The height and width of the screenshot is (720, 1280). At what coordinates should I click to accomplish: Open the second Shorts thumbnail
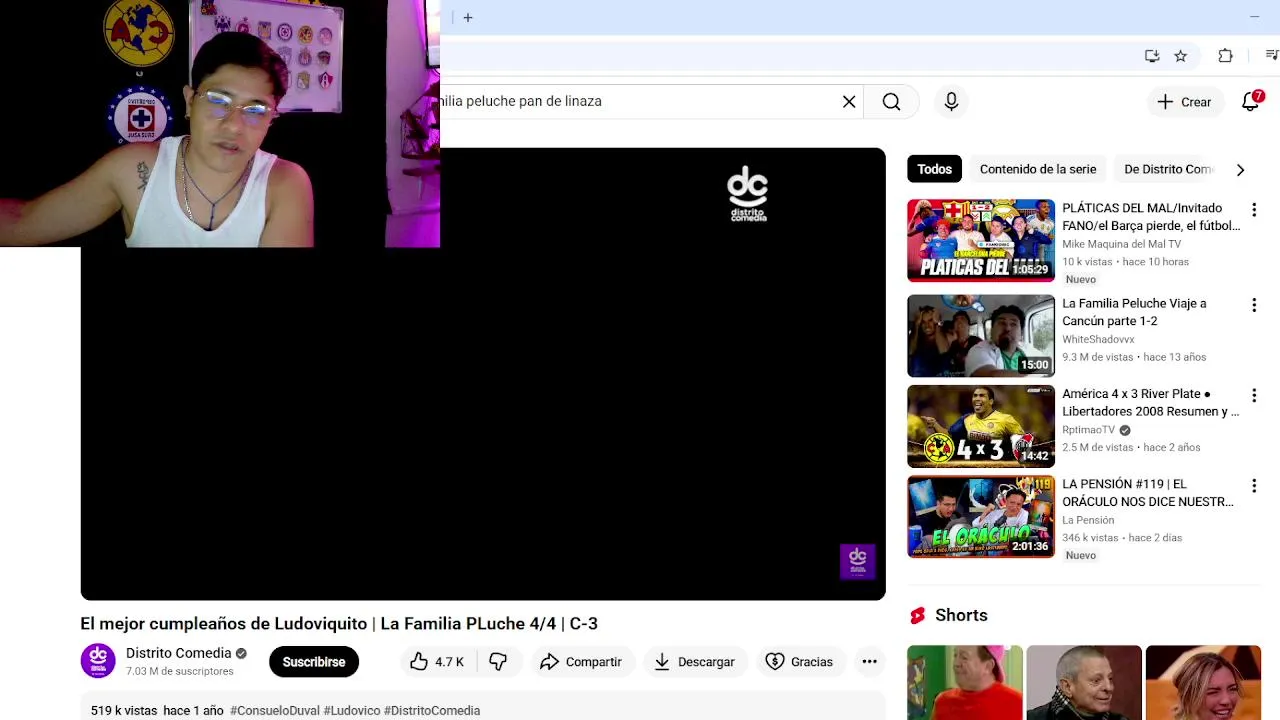click(1083, 683)
